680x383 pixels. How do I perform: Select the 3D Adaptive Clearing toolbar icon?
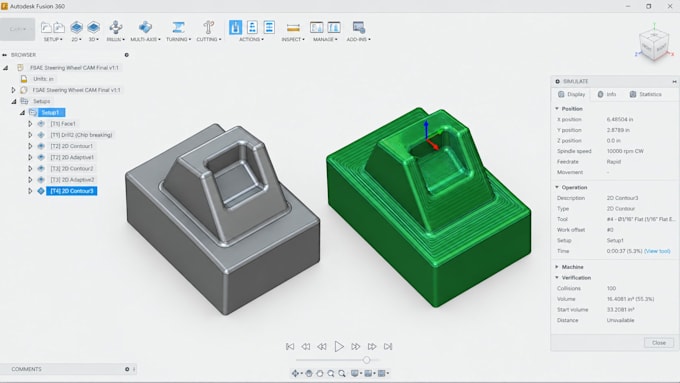point(93,27)
